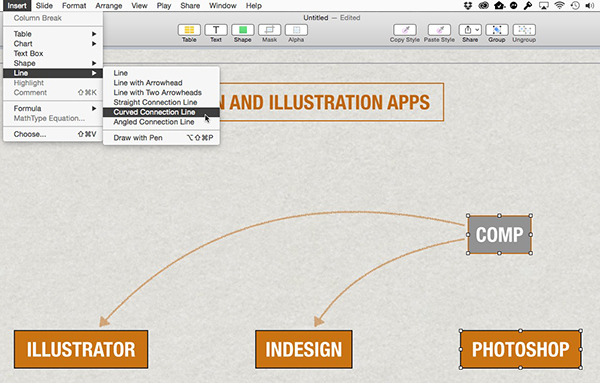Choose Angled Connection Line
This screenshot has width=600, height=383.
[161, 122]
